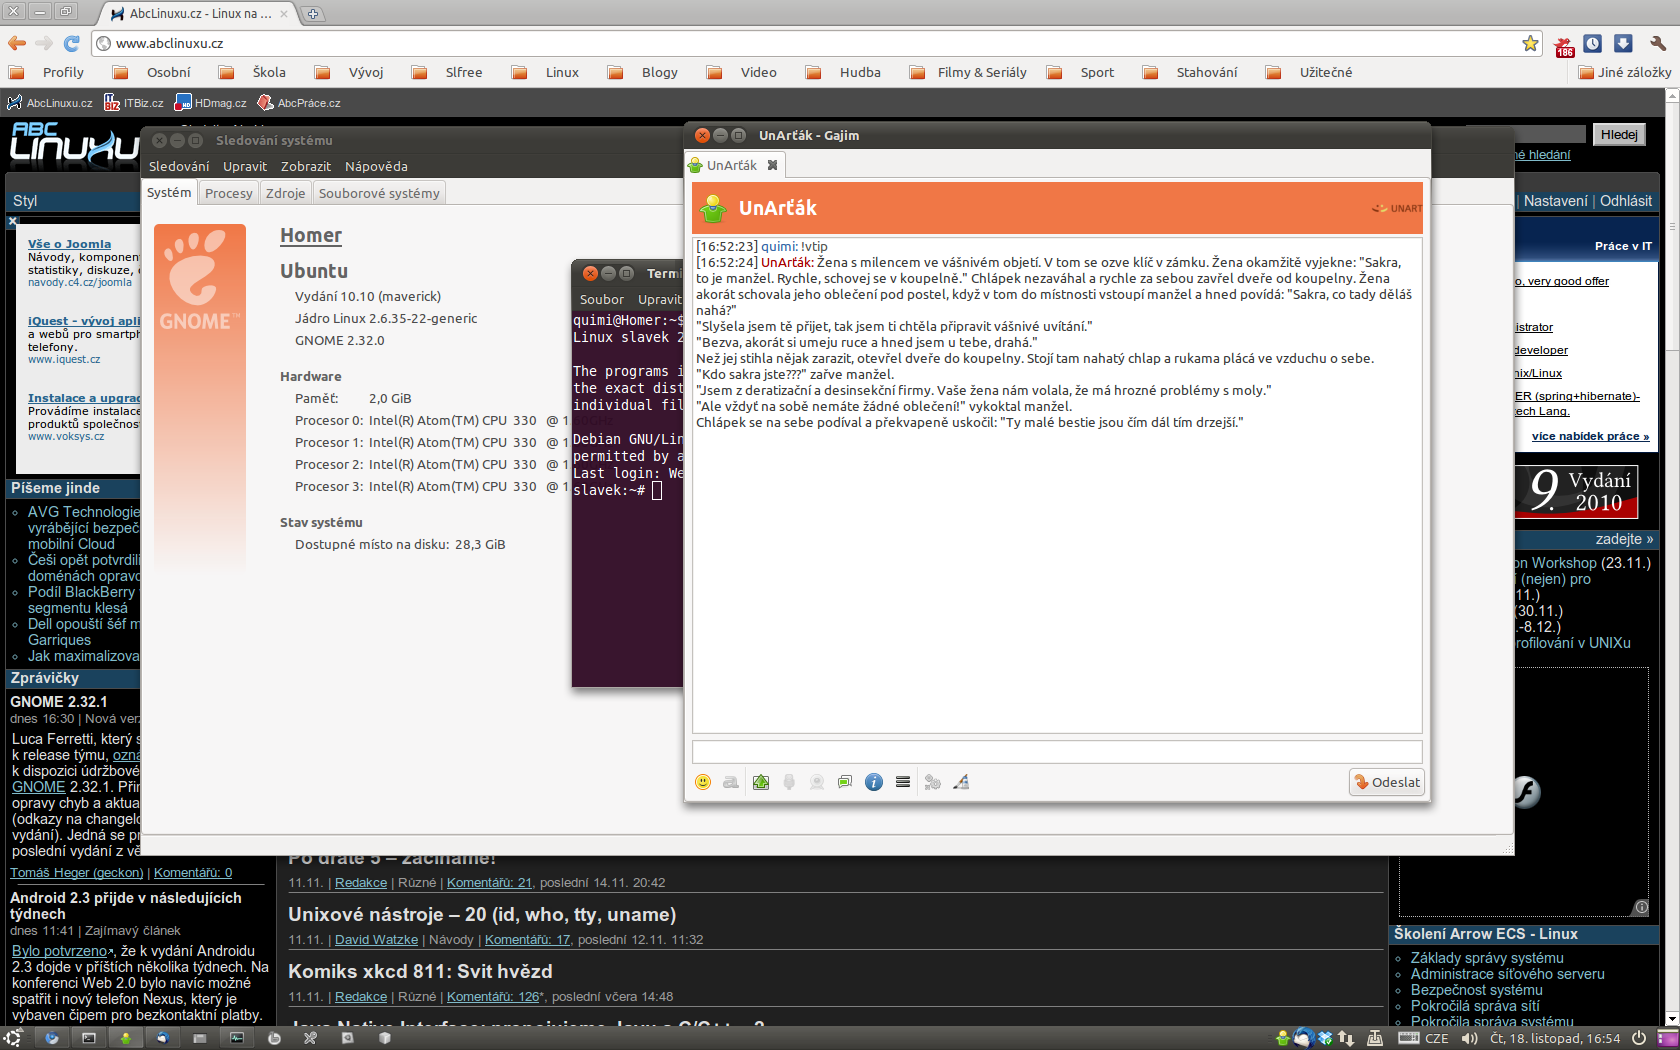The height and width of the screenshot is (1050, 1680).
Task: Open contact information with the blue info icon
Action: (874, 782)
